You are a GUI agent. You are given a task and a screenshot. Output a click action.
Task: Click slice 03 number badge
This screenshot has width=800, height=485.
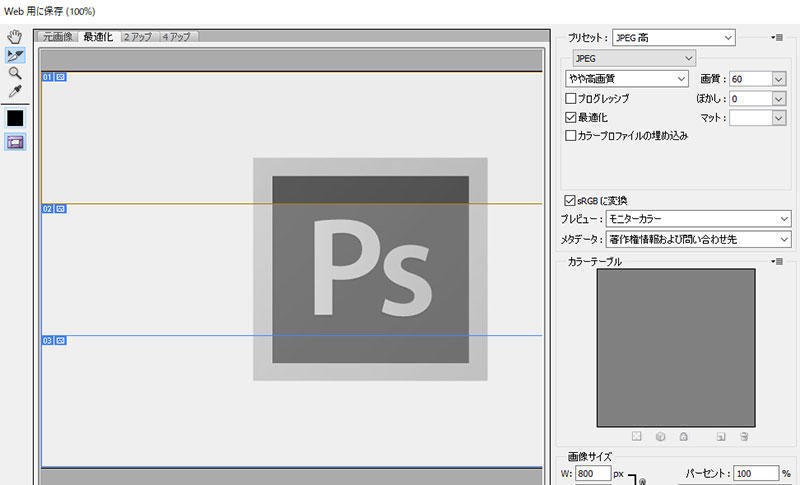[47, 340]
